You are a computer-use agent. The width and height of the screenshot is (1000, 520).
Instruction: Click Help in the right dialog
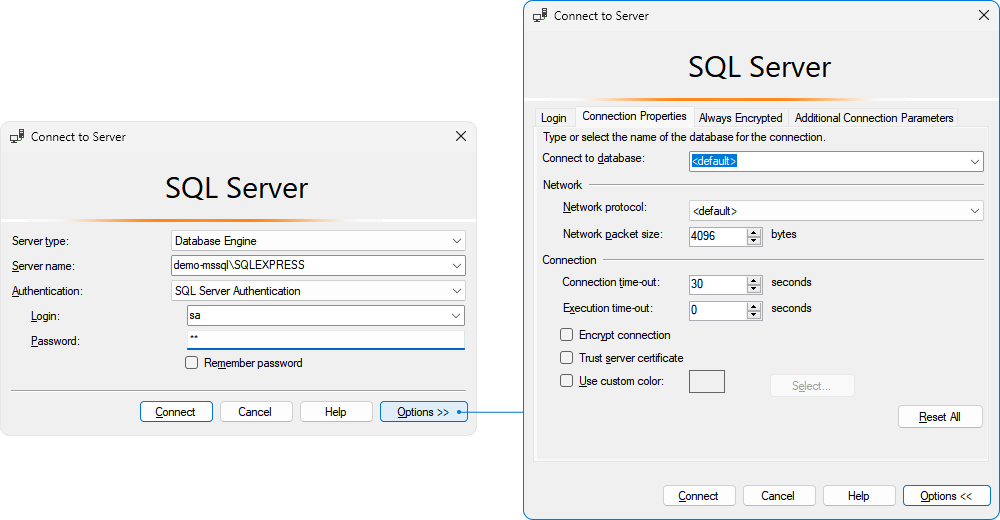point(859,496)
